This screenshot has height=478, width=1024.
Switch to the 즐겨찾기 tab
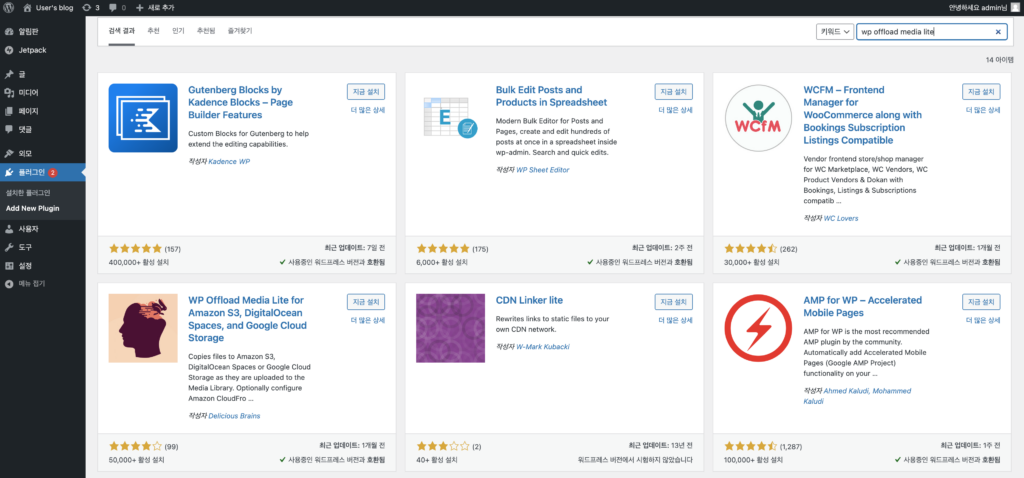[240, 31]
